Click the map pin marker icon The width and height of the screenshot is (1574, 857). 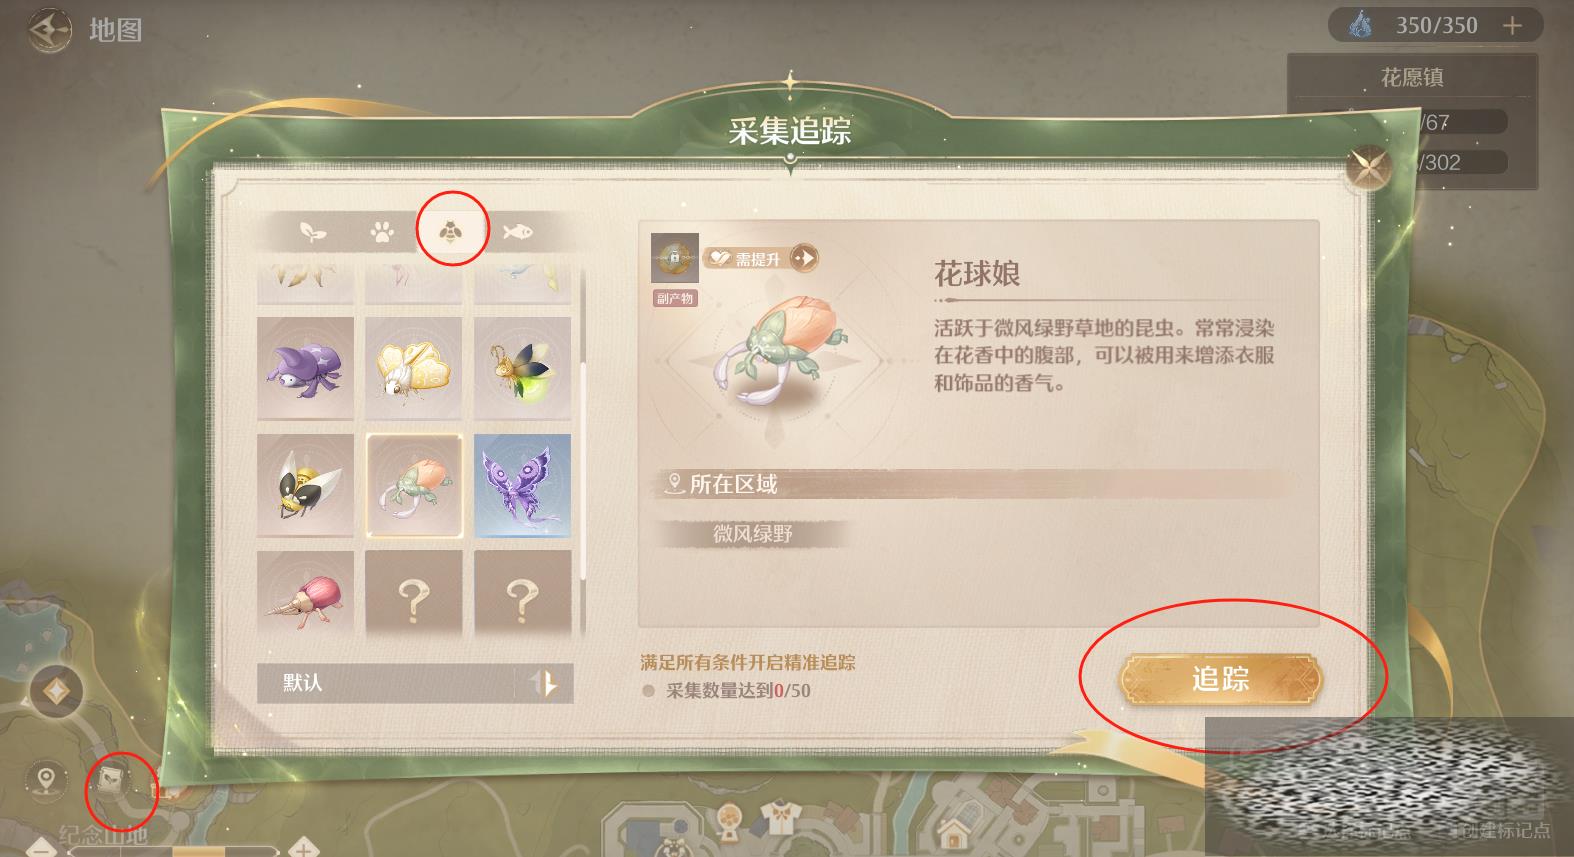45,778
